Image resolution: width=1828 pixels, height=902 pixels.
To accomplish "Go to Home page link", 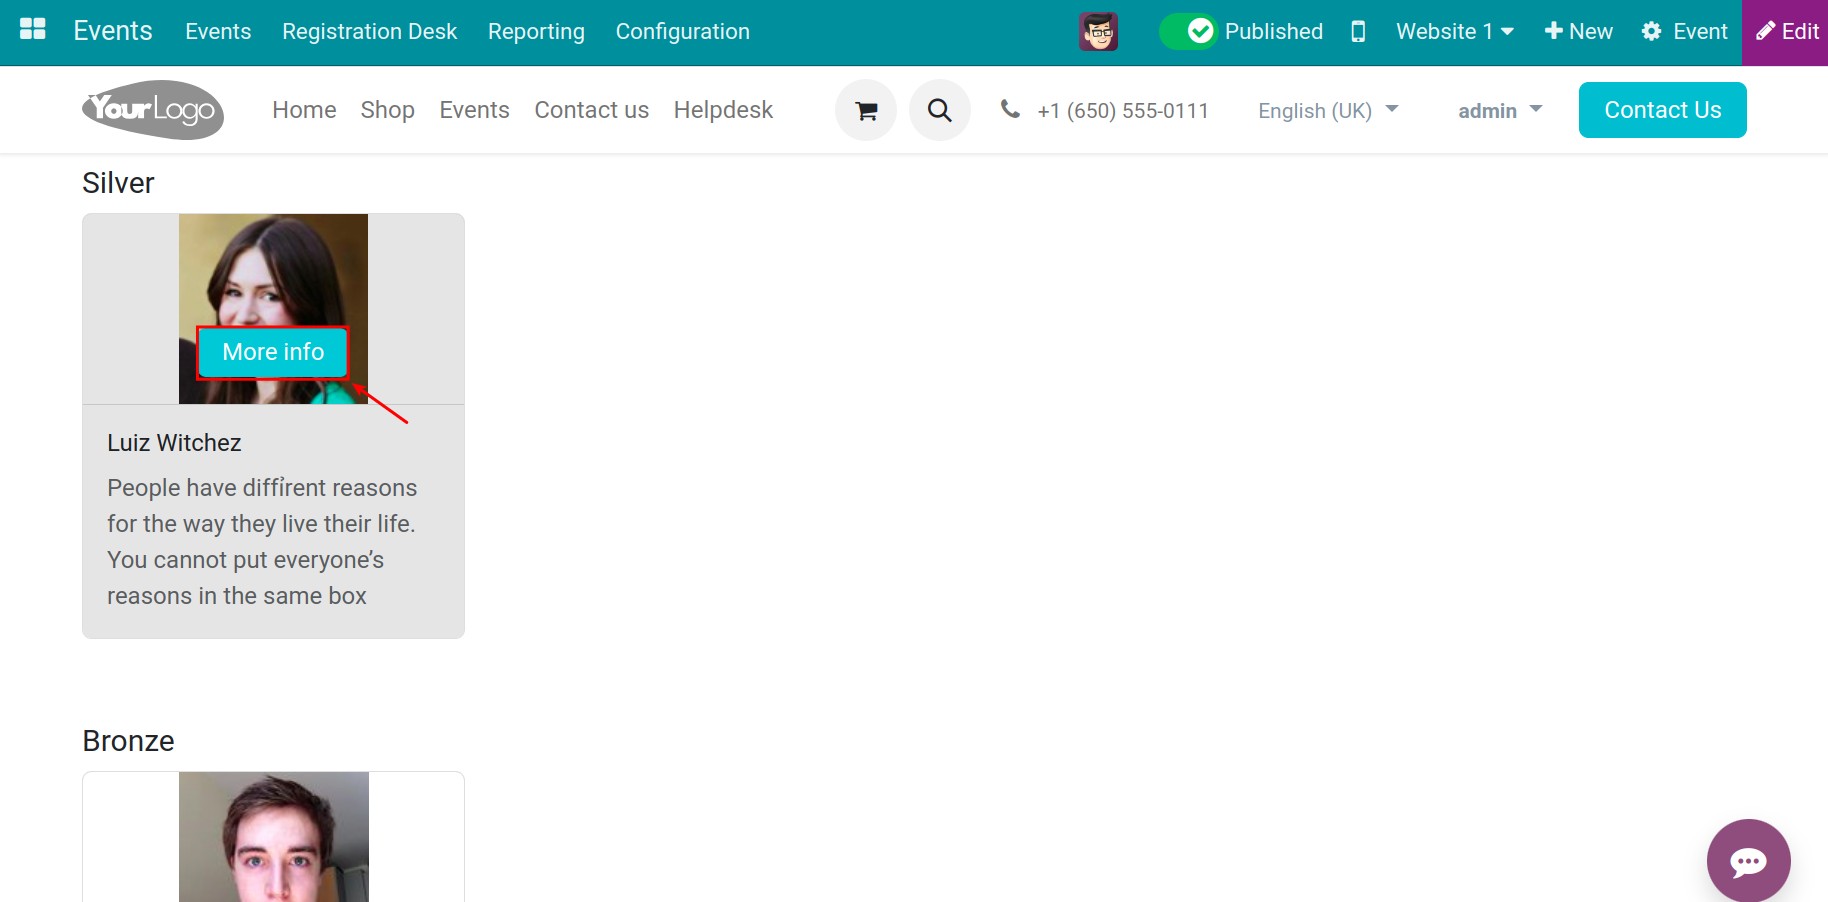I will 304,110.
